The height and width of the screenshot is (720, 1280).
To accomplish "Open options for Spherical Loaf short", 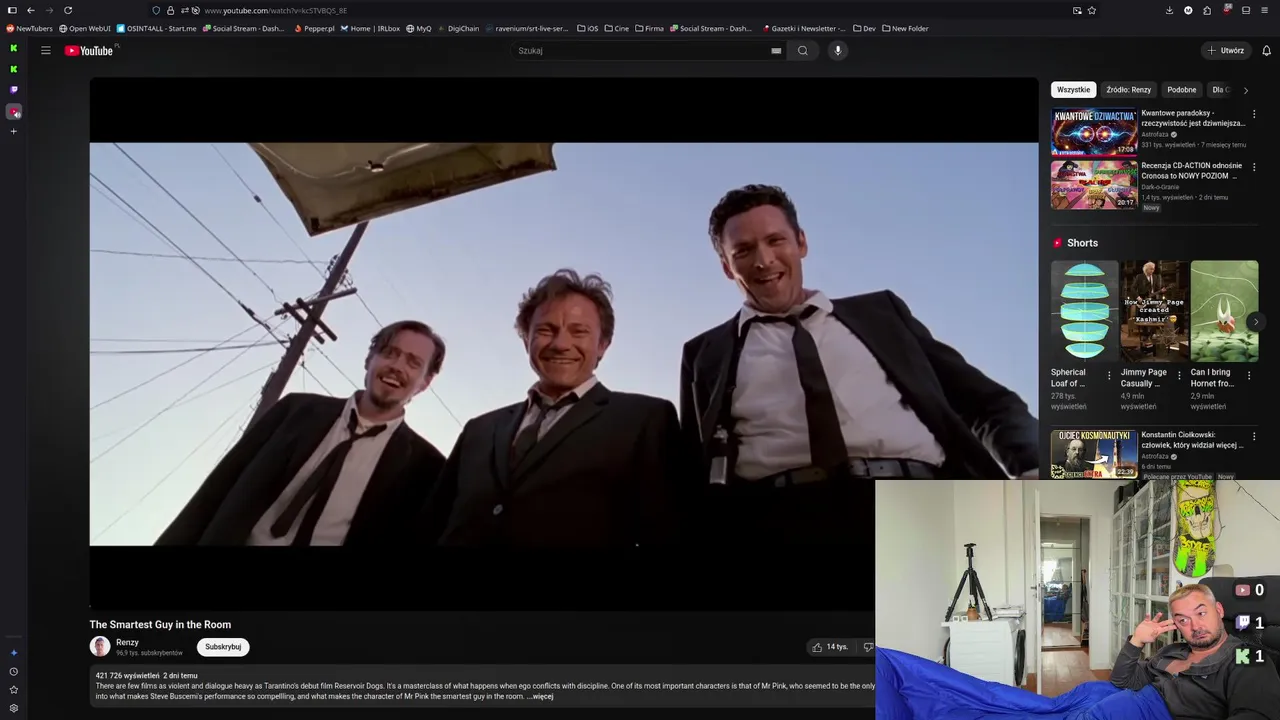I will tap(1109, 376).
